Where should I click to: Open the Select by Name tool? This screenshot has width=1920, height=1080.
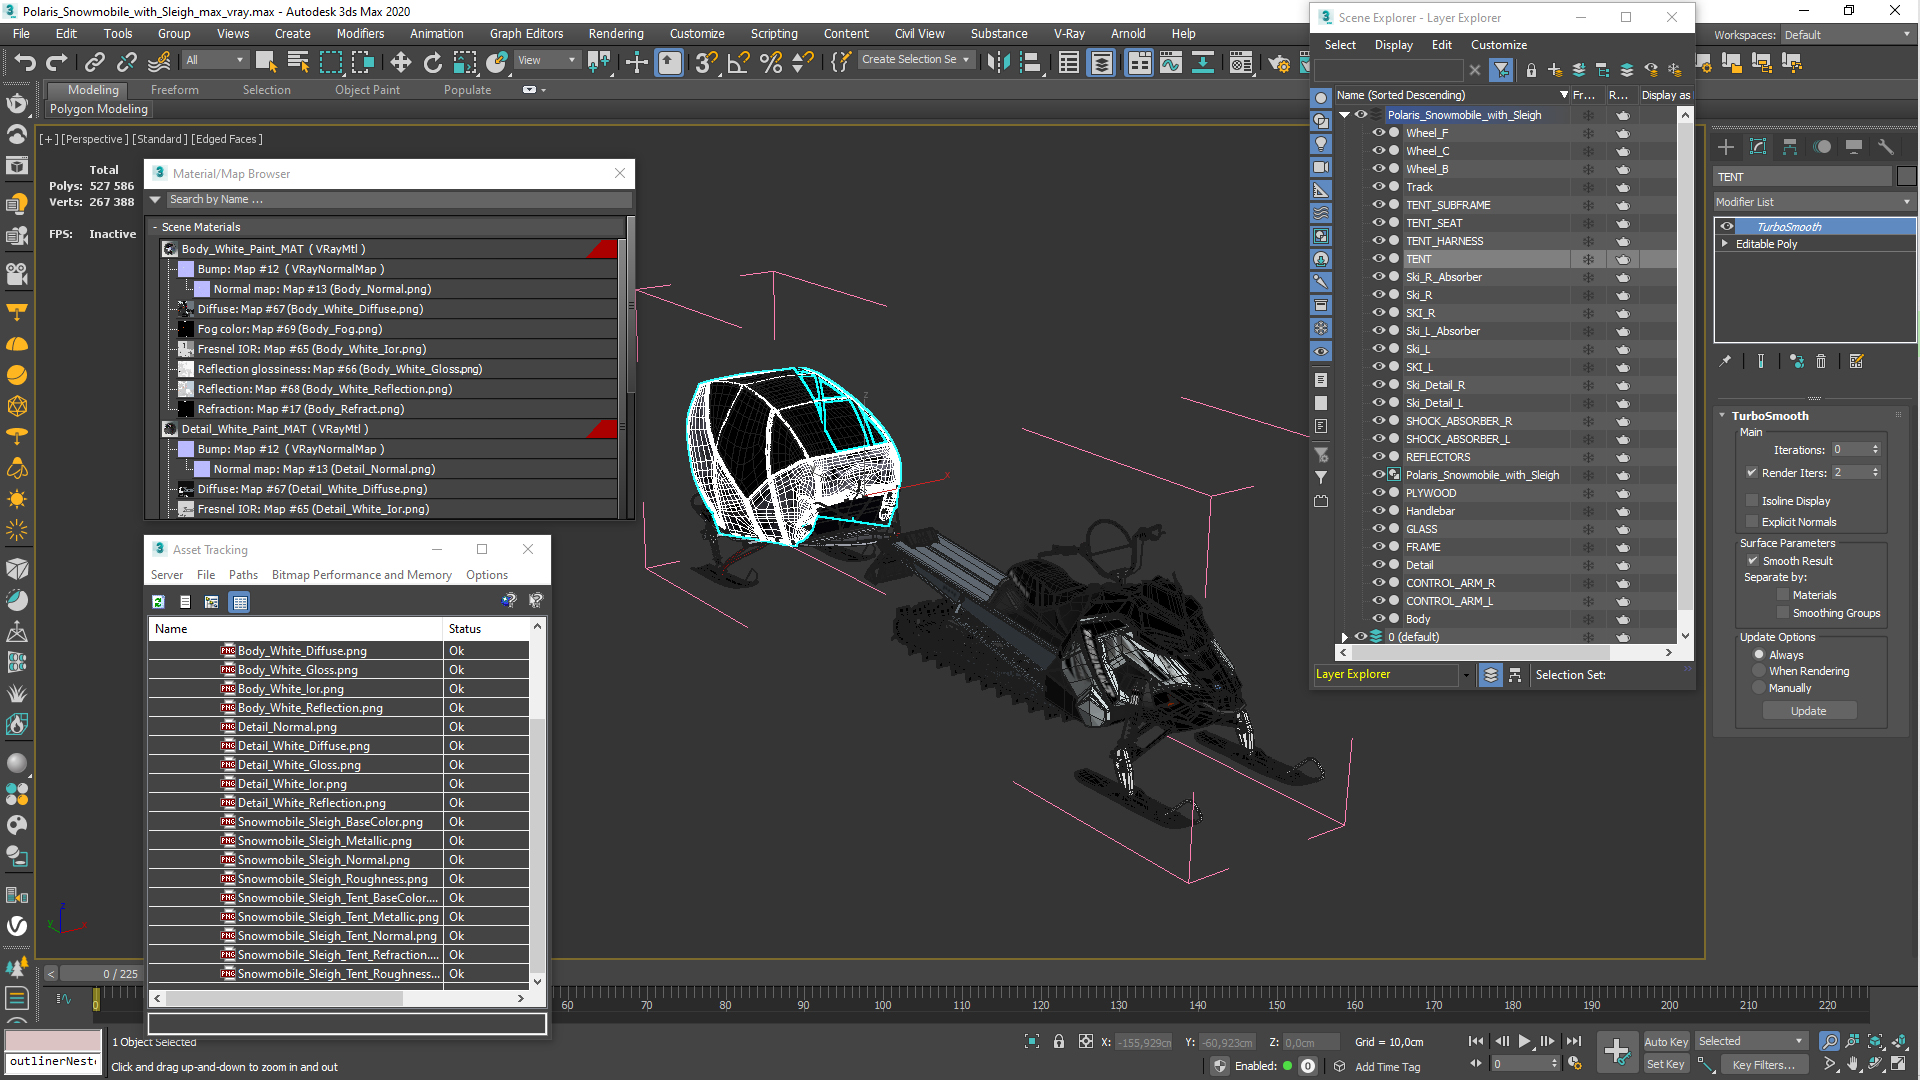click(x=298, y=62)
